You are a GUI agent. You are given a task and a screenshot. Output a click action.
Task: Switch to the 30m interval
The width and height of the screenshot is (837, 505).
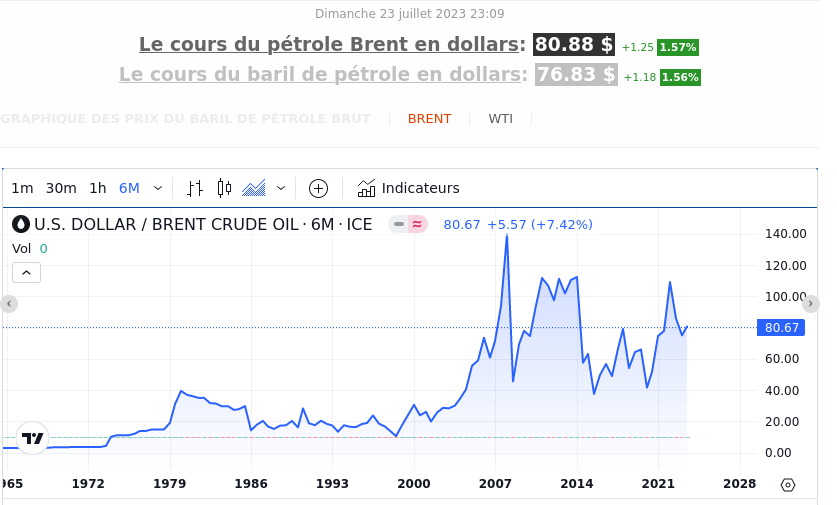coord(61,188)
